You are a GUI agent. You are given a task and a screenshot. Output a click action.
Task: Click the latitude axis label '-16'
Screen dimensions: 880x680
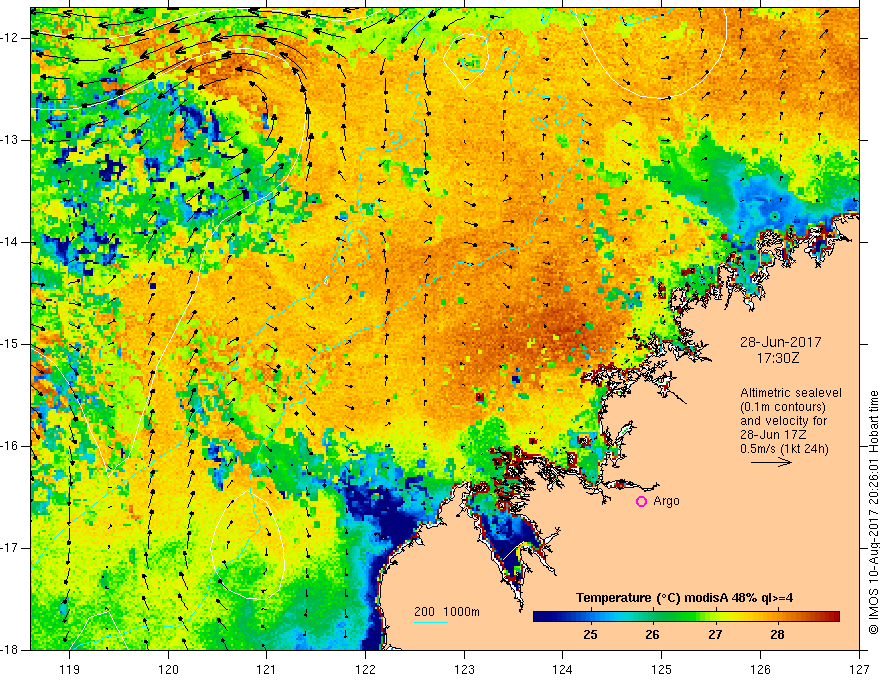click(10, 446)
